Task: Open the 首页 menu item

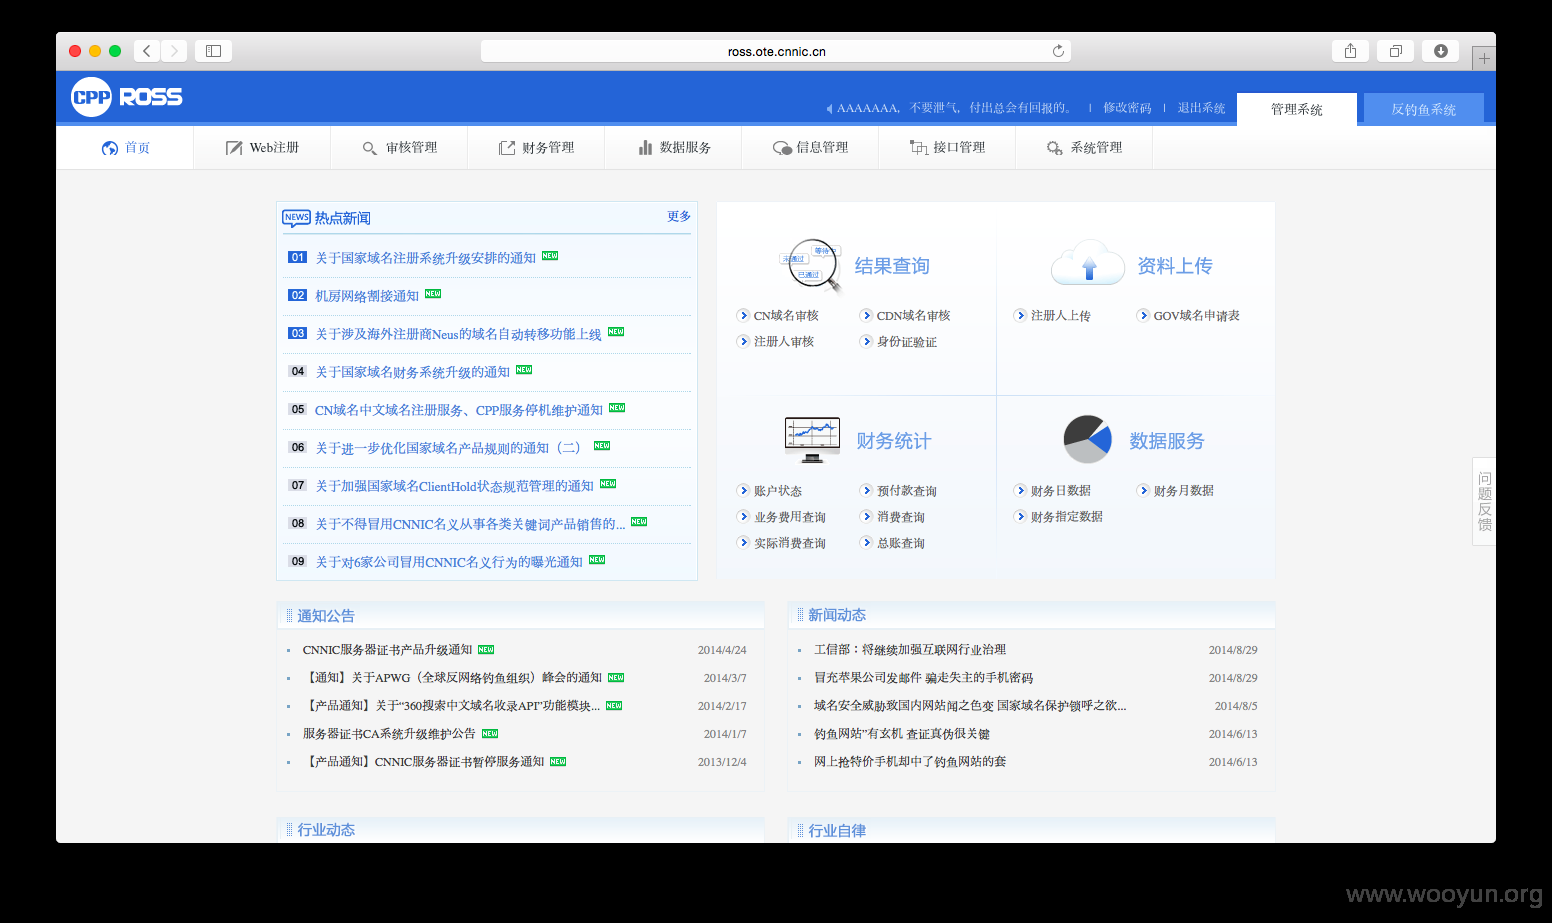Action: pos(124,148)
